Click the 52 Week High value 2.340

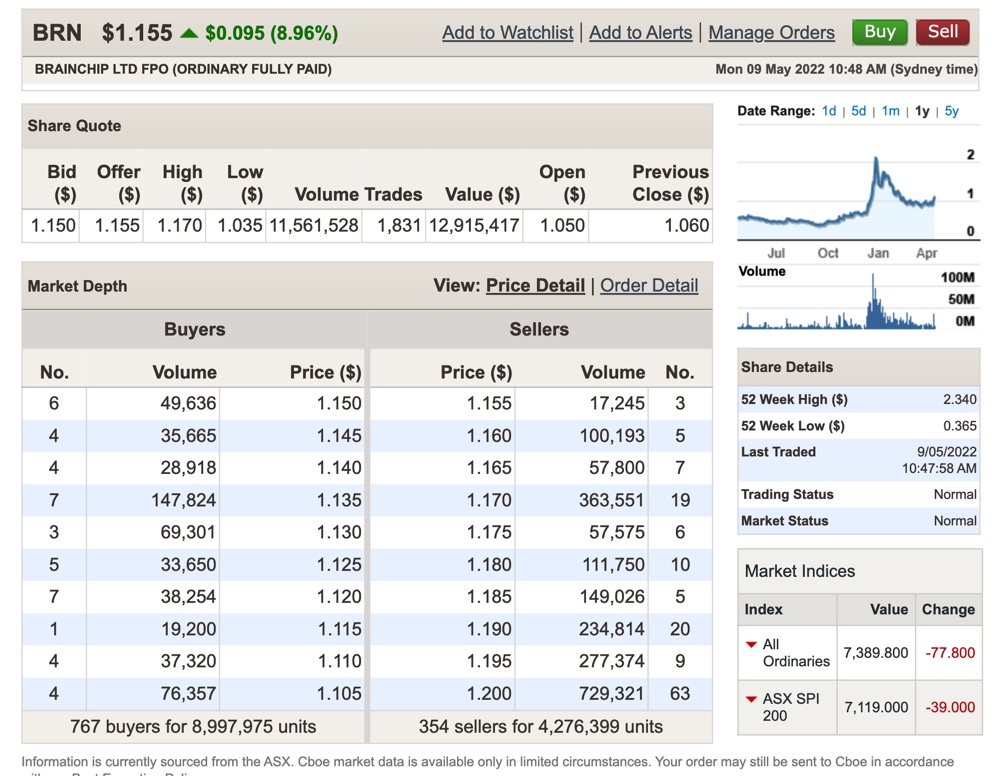[959, 399]
